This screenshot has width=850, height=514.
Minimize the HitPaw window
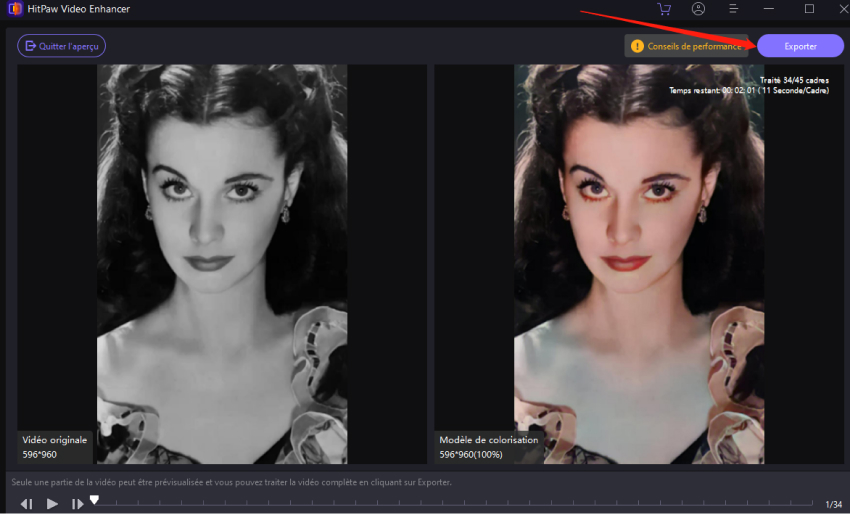769,9
